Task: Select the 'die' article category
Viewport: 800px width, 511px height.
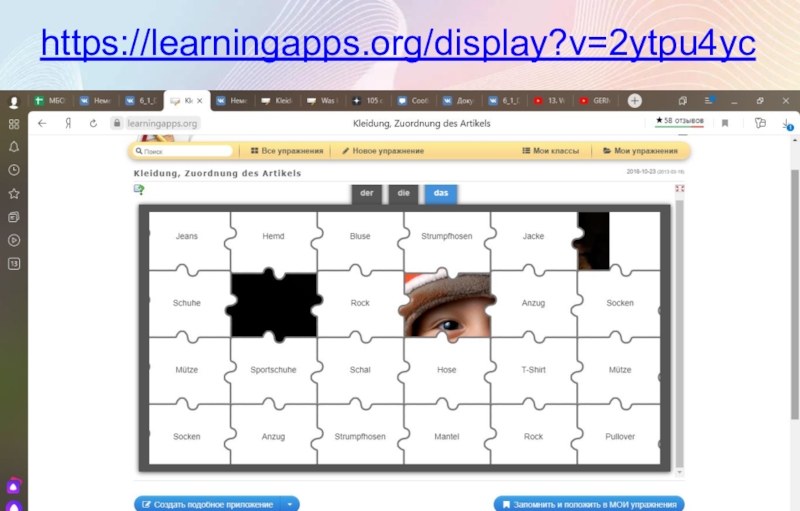Action: pos(403,193)
